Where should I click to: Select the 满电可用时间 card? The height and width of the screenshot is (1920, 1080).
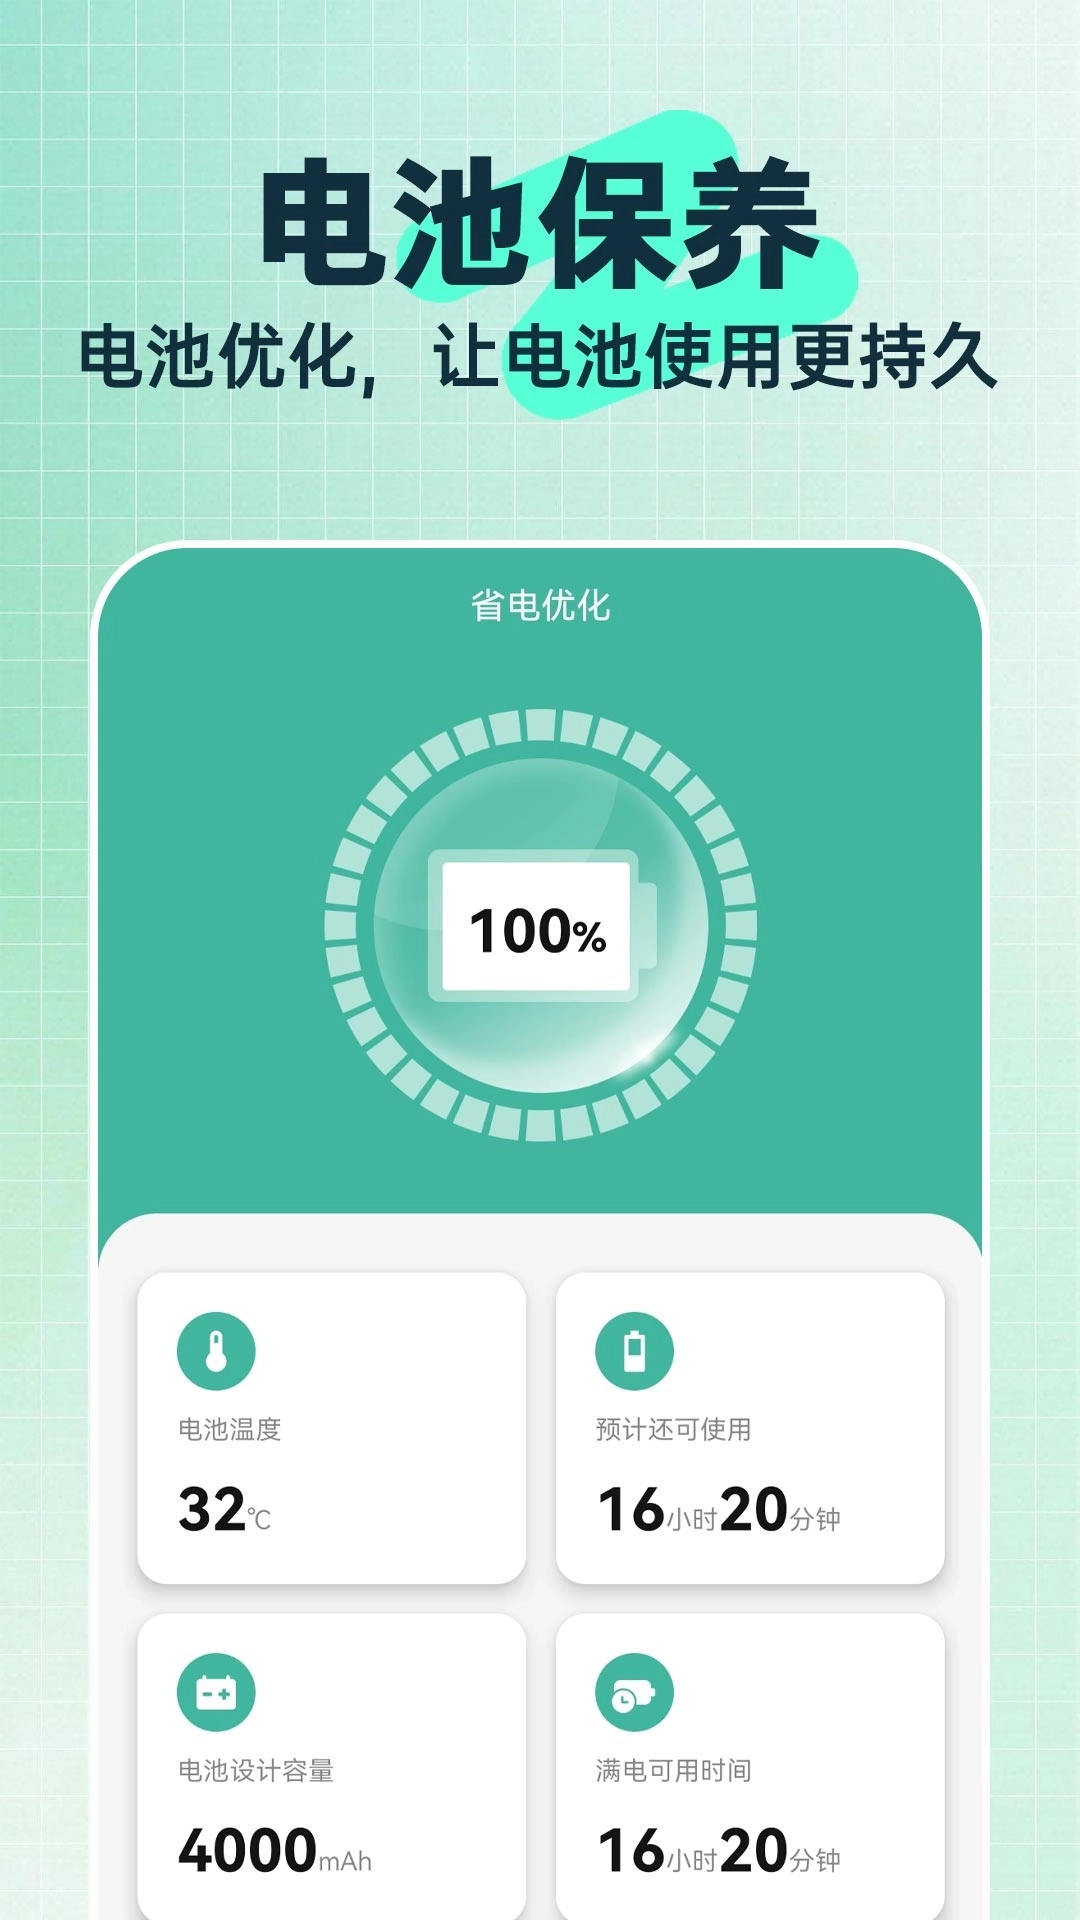tap(749, 1766)
